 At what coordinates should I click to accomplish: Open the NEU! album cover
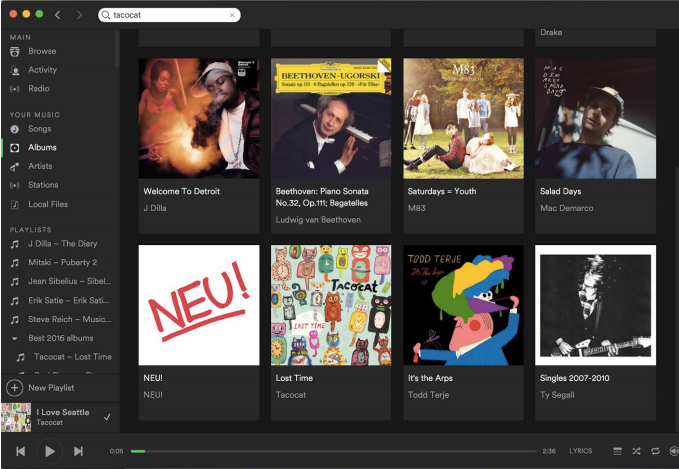point(199,305)
